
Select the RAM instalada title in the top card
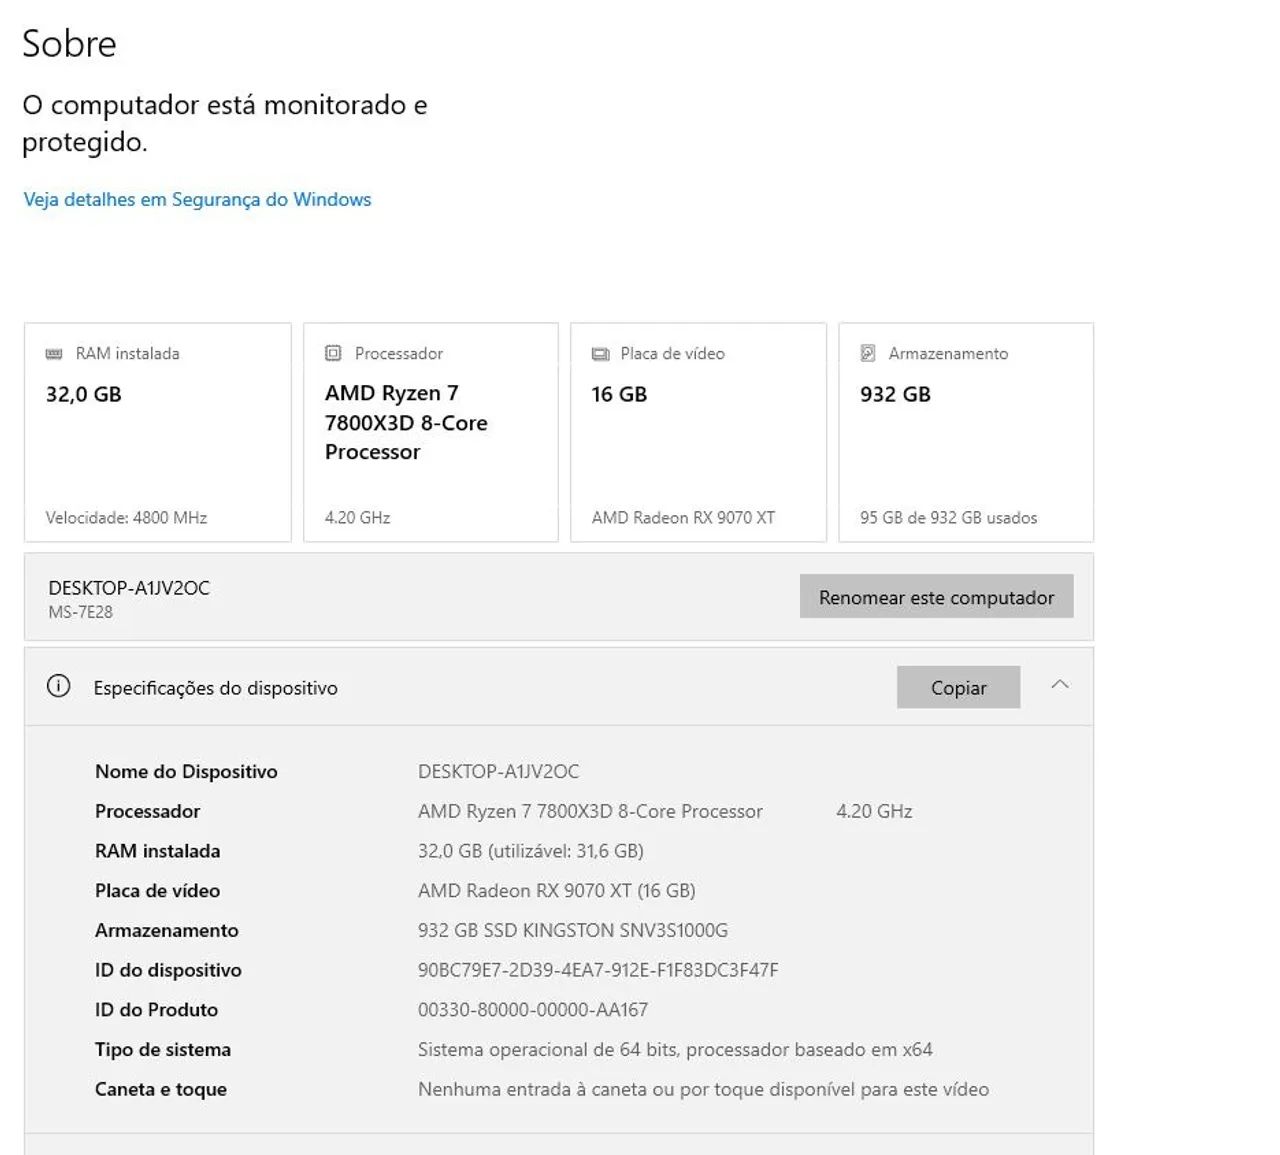pyautogui.click(x=128, y=353)
